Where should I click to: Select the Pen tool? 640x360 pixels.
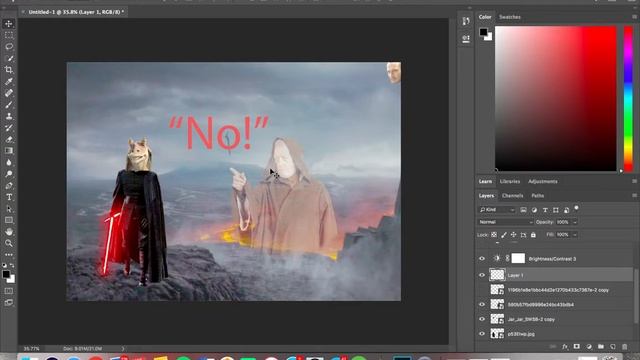coord(9,186)
